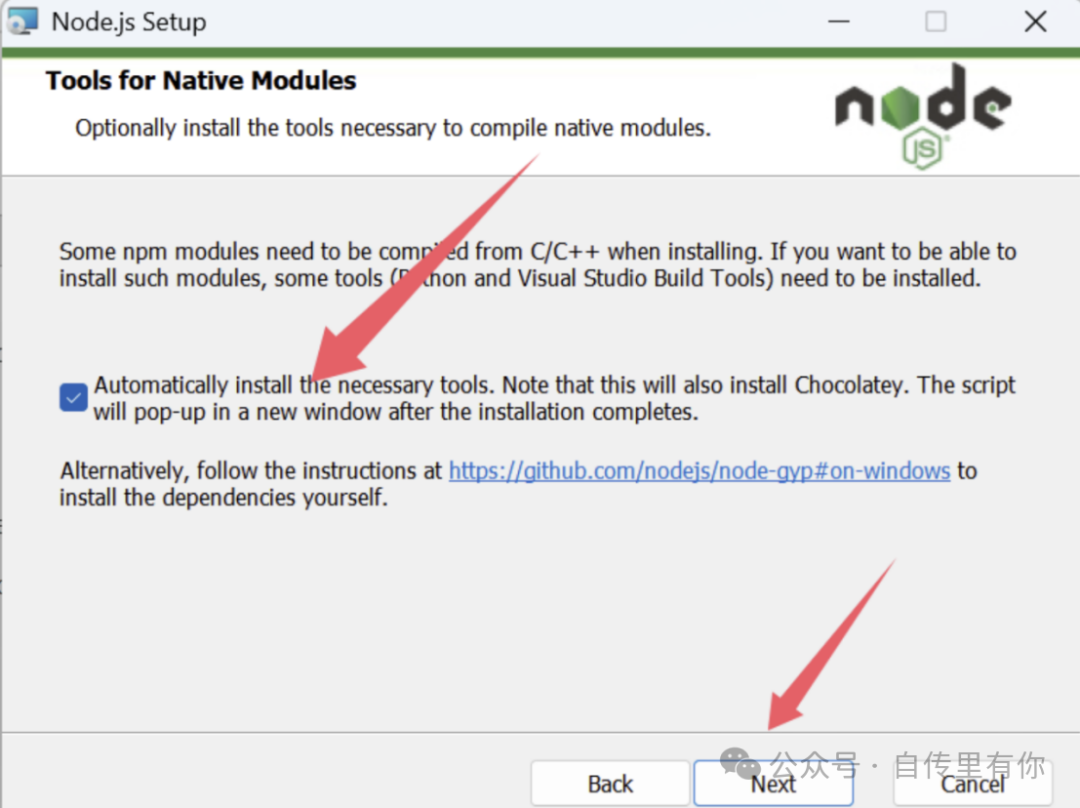Click the 'Automatically install the necessary tools' label text
The width and height of the screenshot is (1080, 808).
coord(554,398)
